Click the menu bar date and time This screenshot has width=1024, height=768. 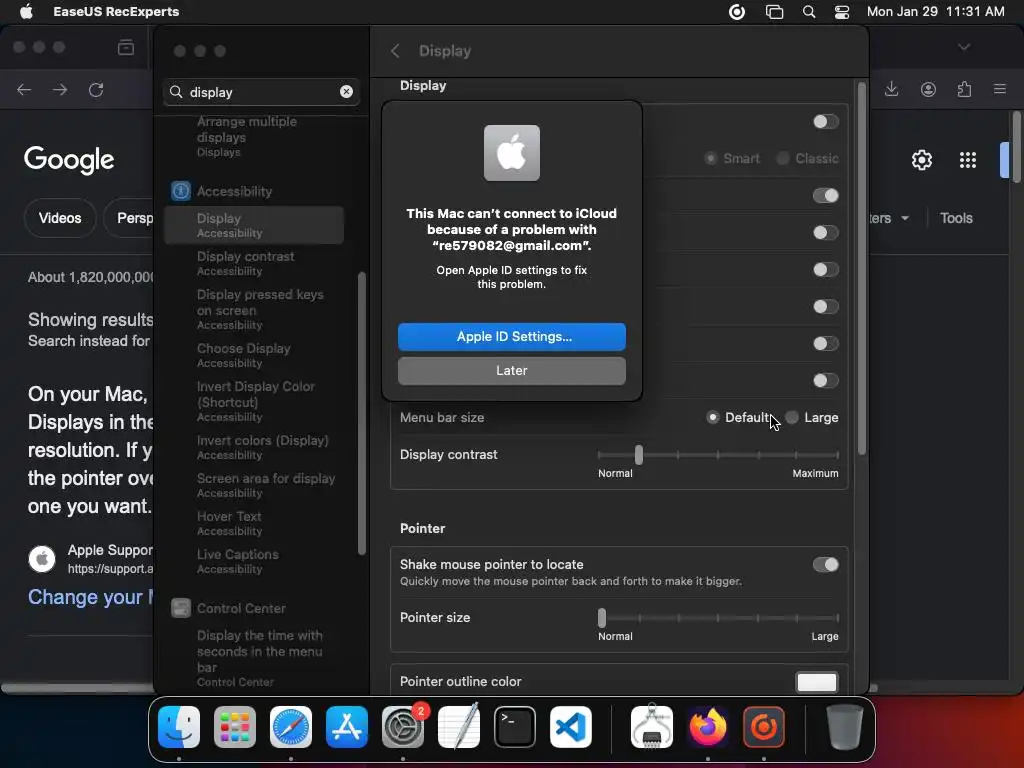935,12
